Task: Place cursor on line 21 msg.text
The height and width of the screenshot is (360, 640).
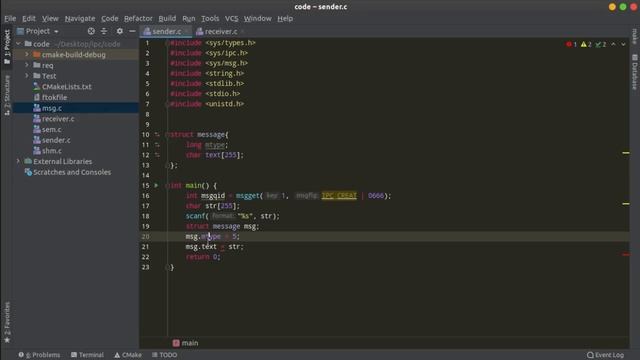Action: point(201,247)
